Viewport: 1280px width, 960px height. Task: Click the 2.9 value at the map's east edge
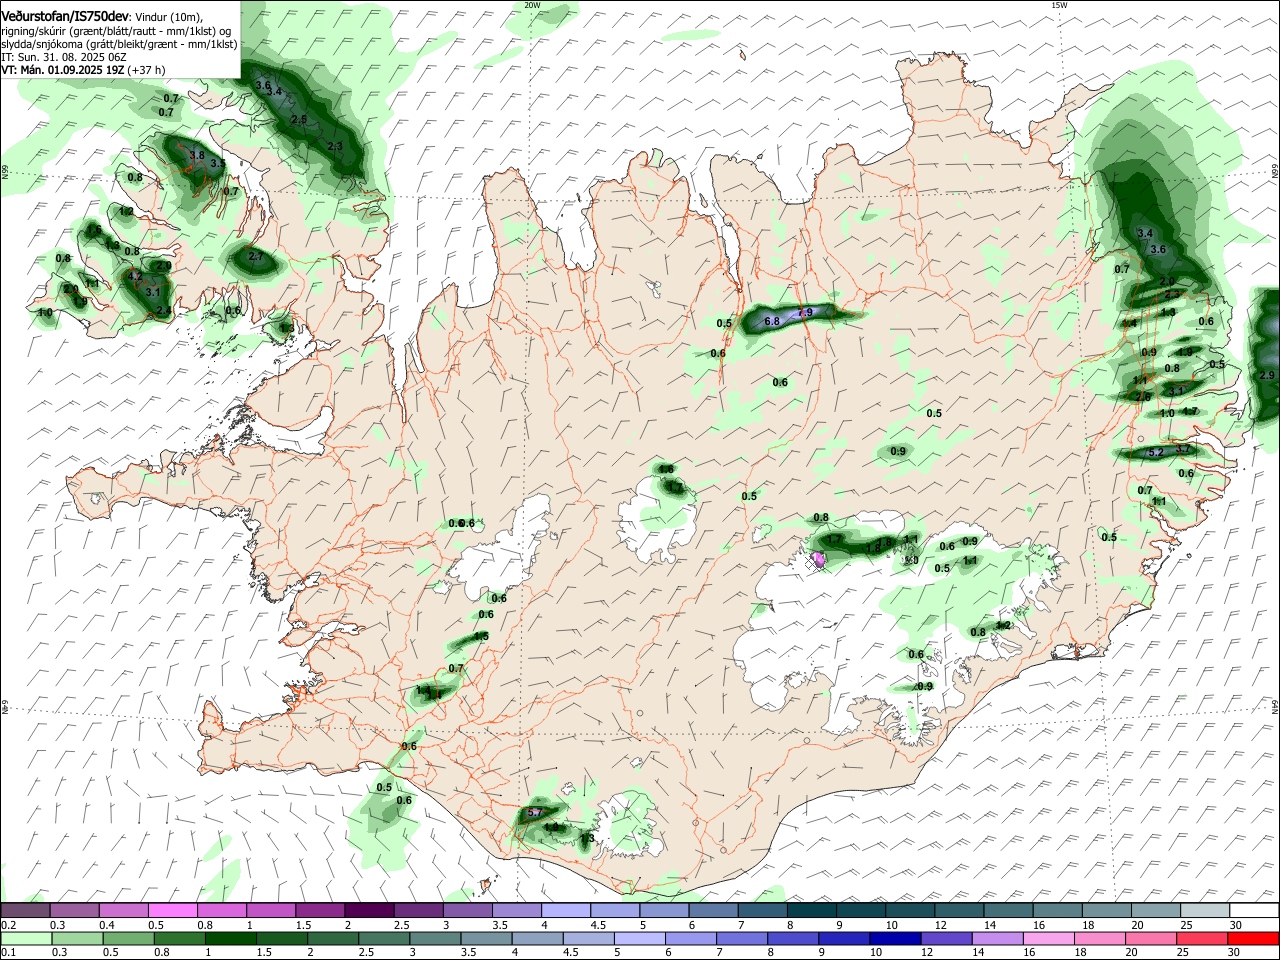tap(1267, 376)
